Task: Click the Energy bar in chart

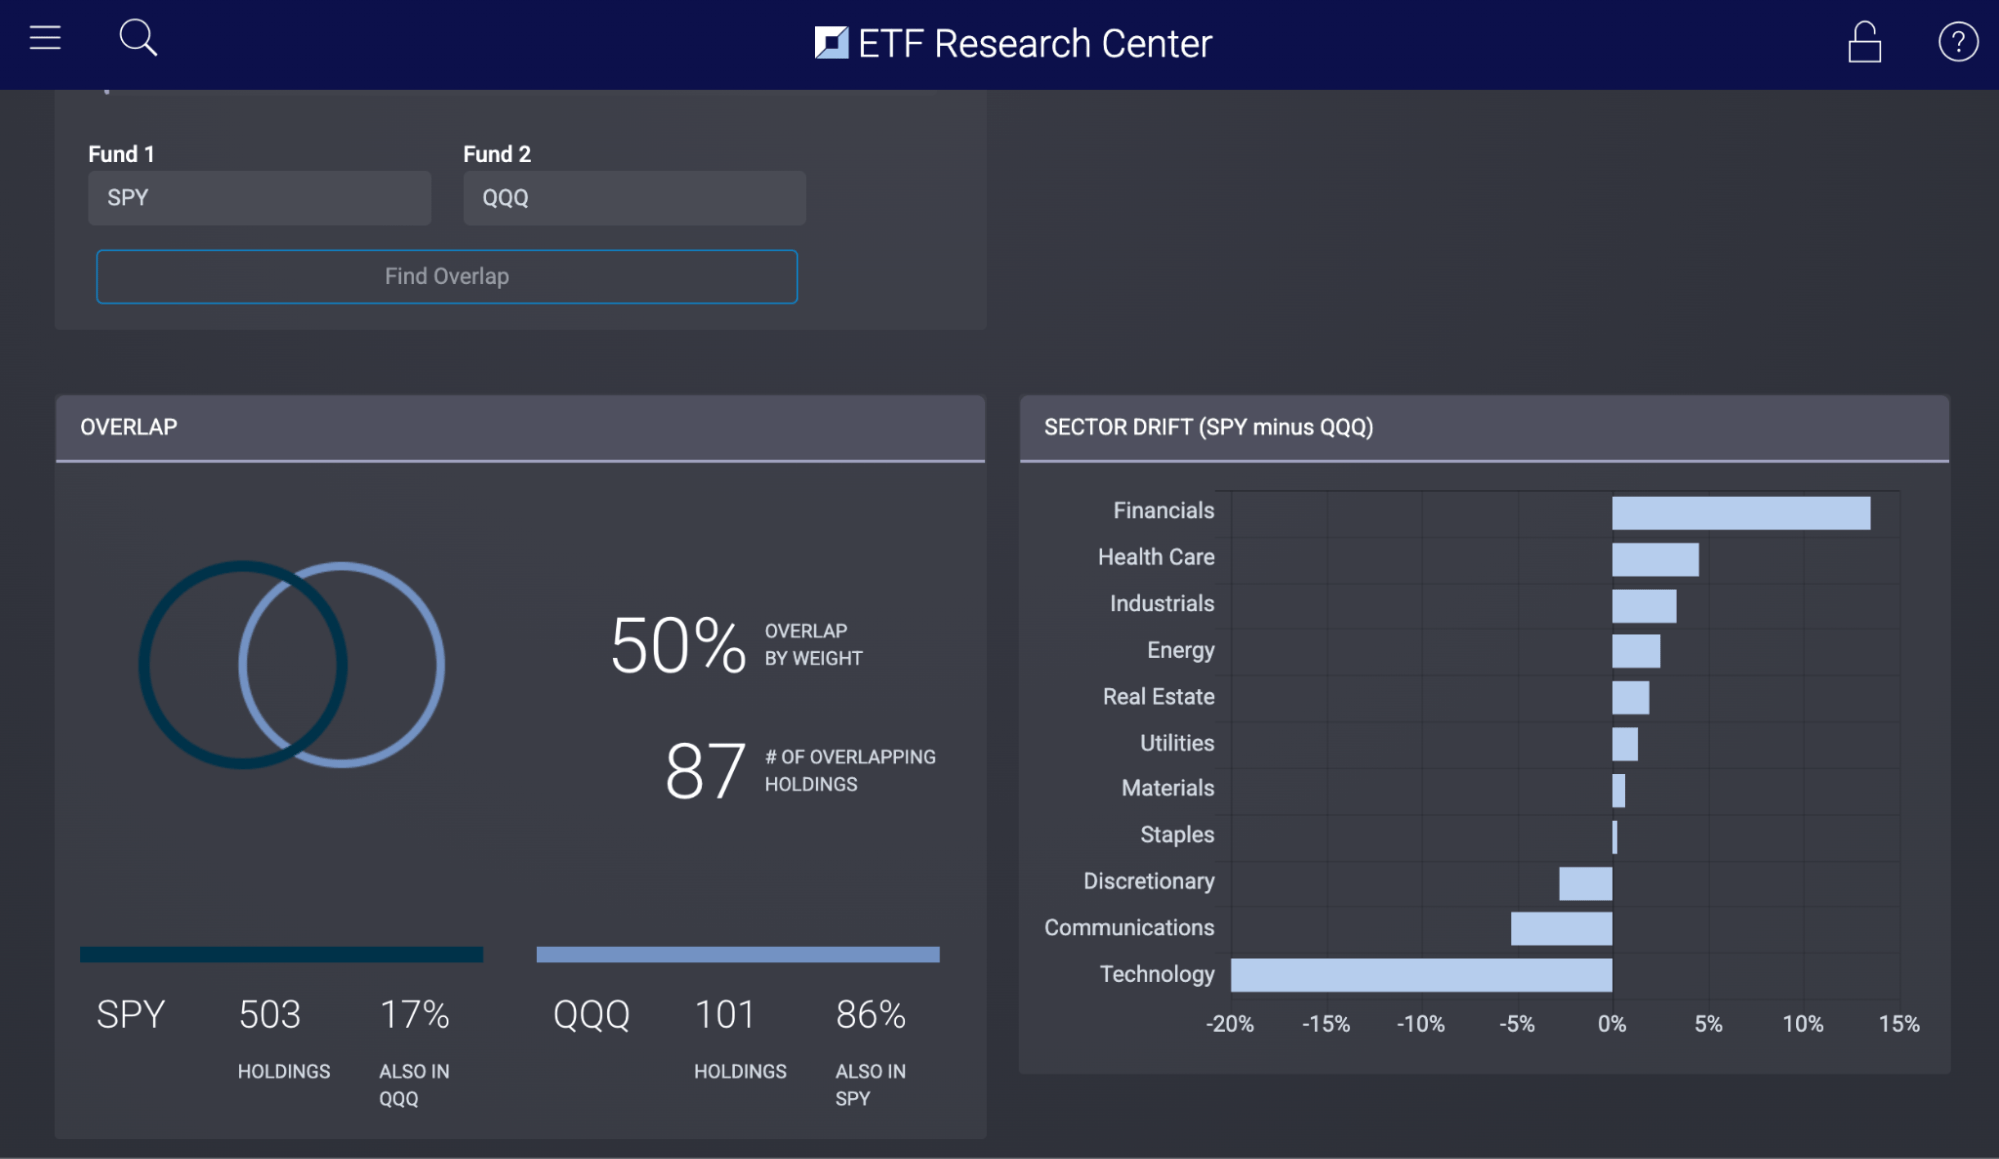Action: coord(1636,651)
